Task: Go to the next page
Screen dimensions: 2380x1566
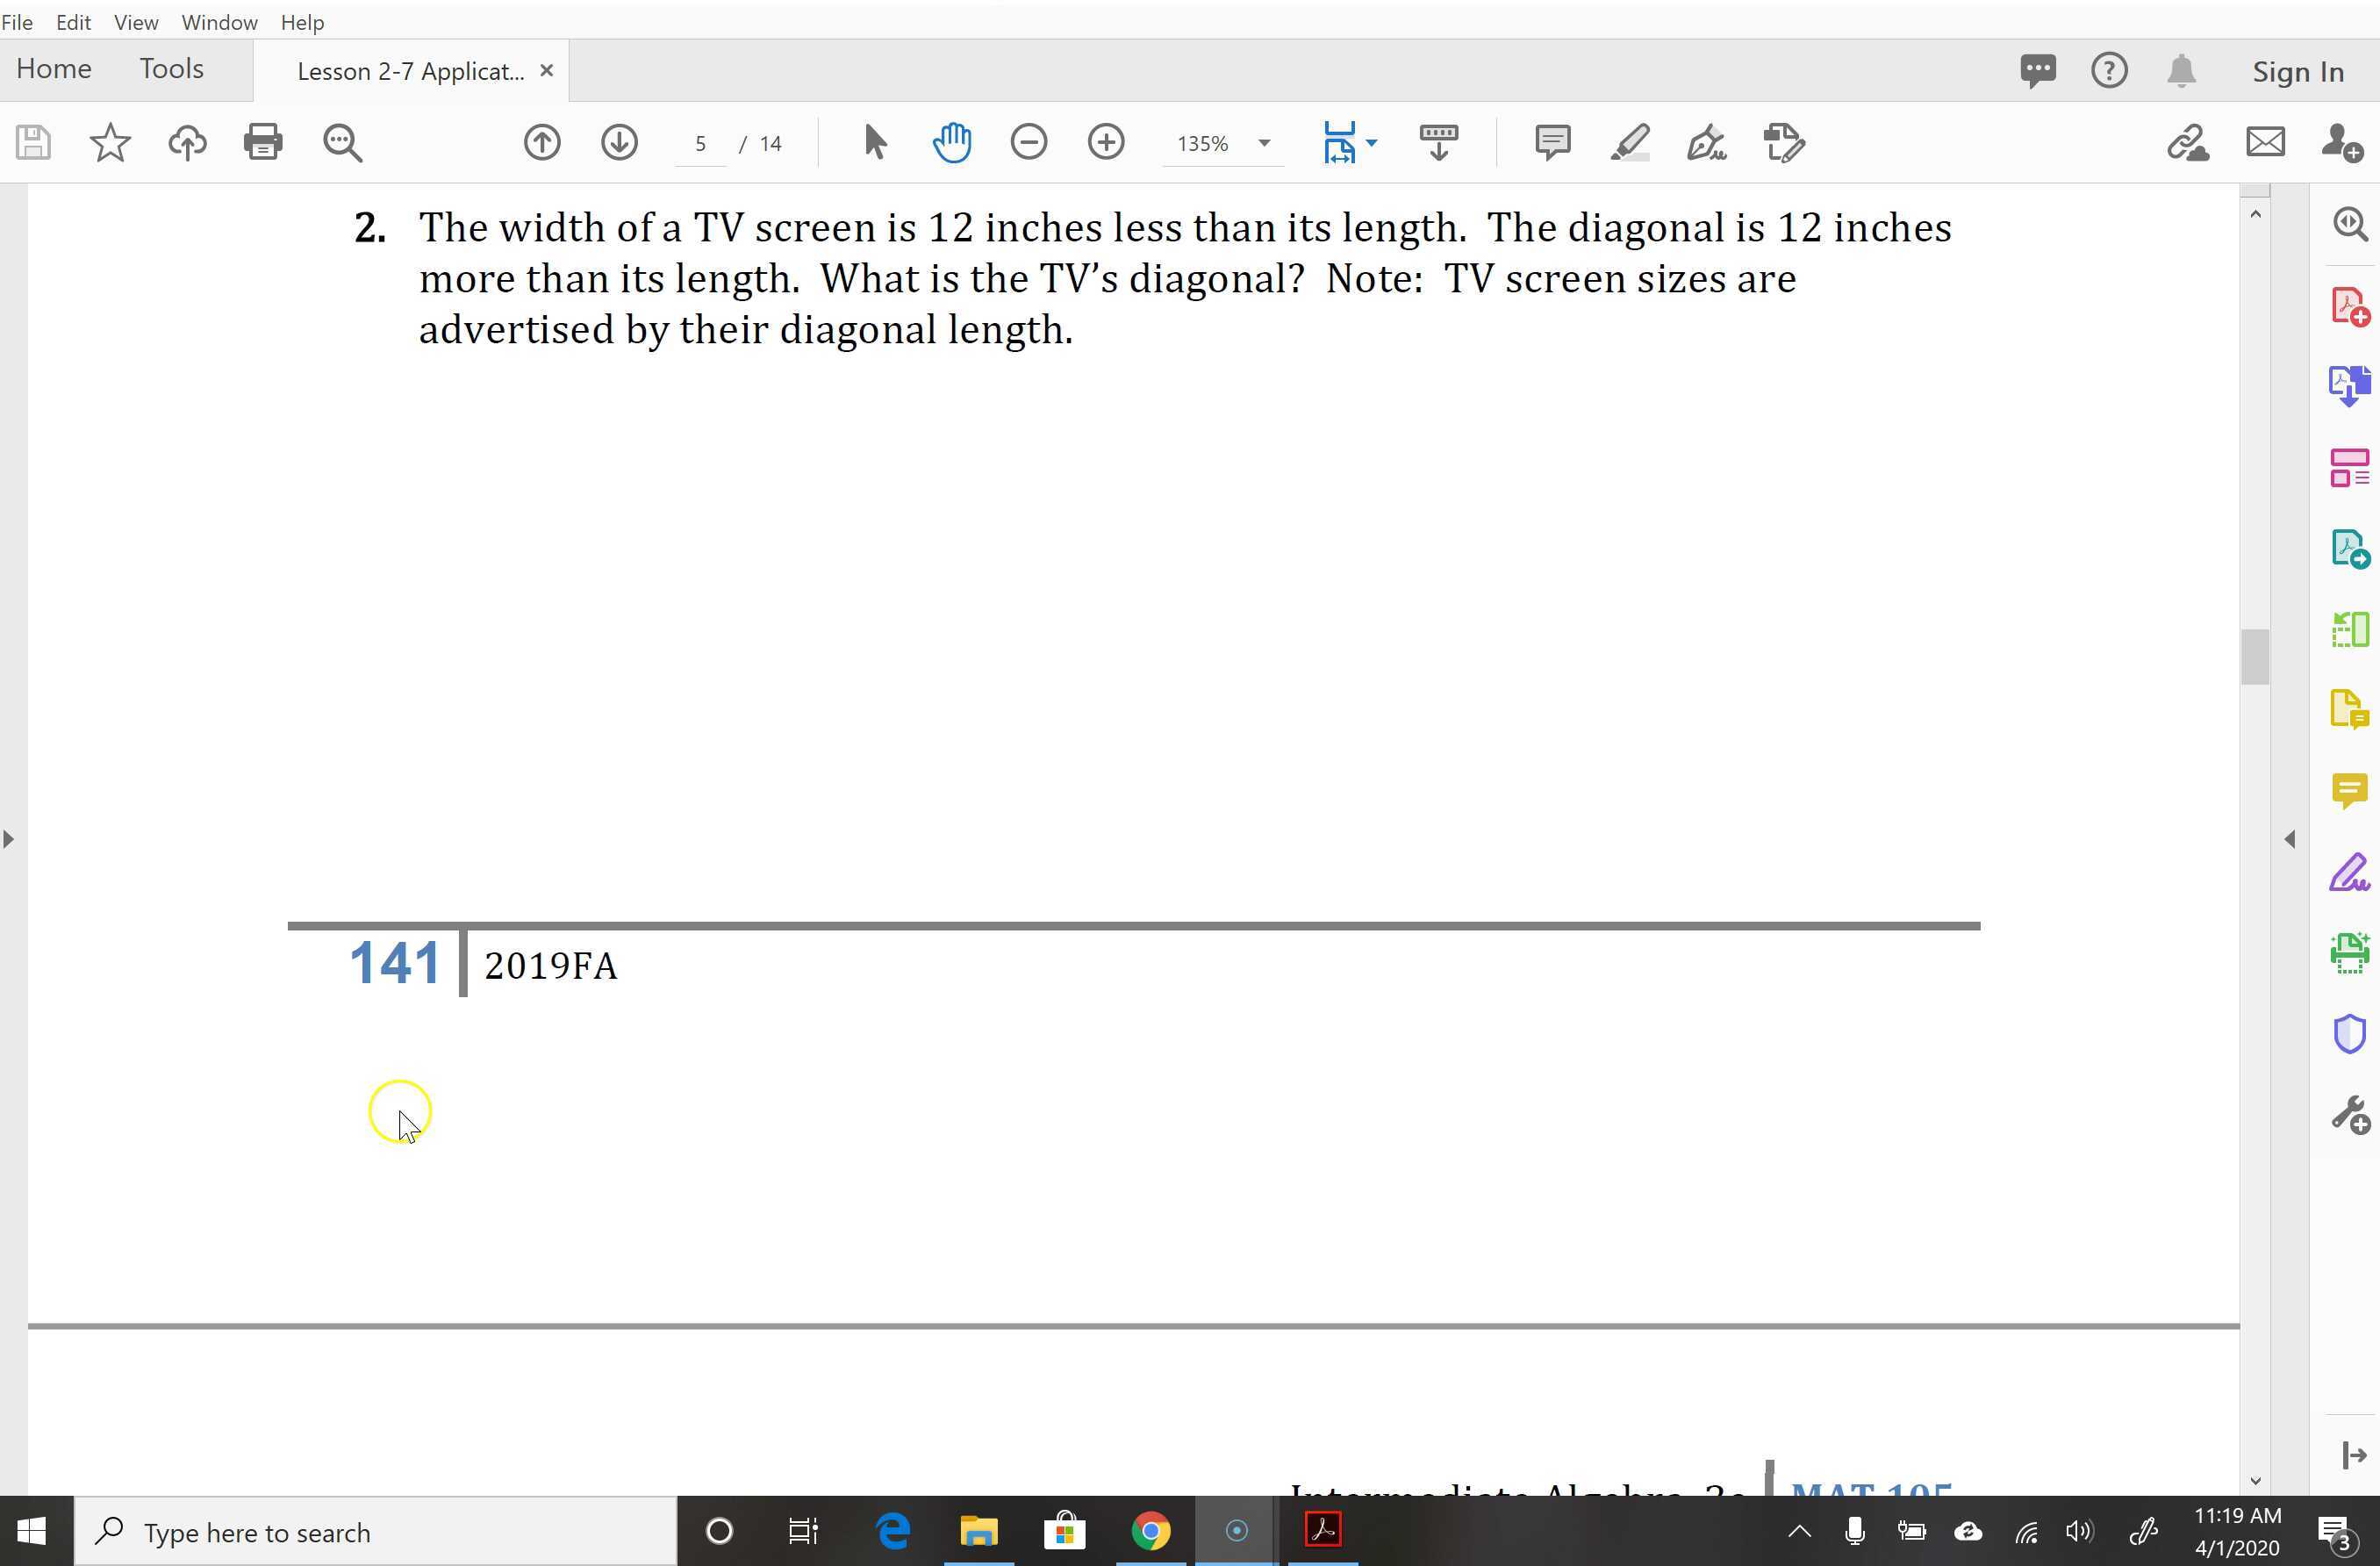Action: click(619, 142)
